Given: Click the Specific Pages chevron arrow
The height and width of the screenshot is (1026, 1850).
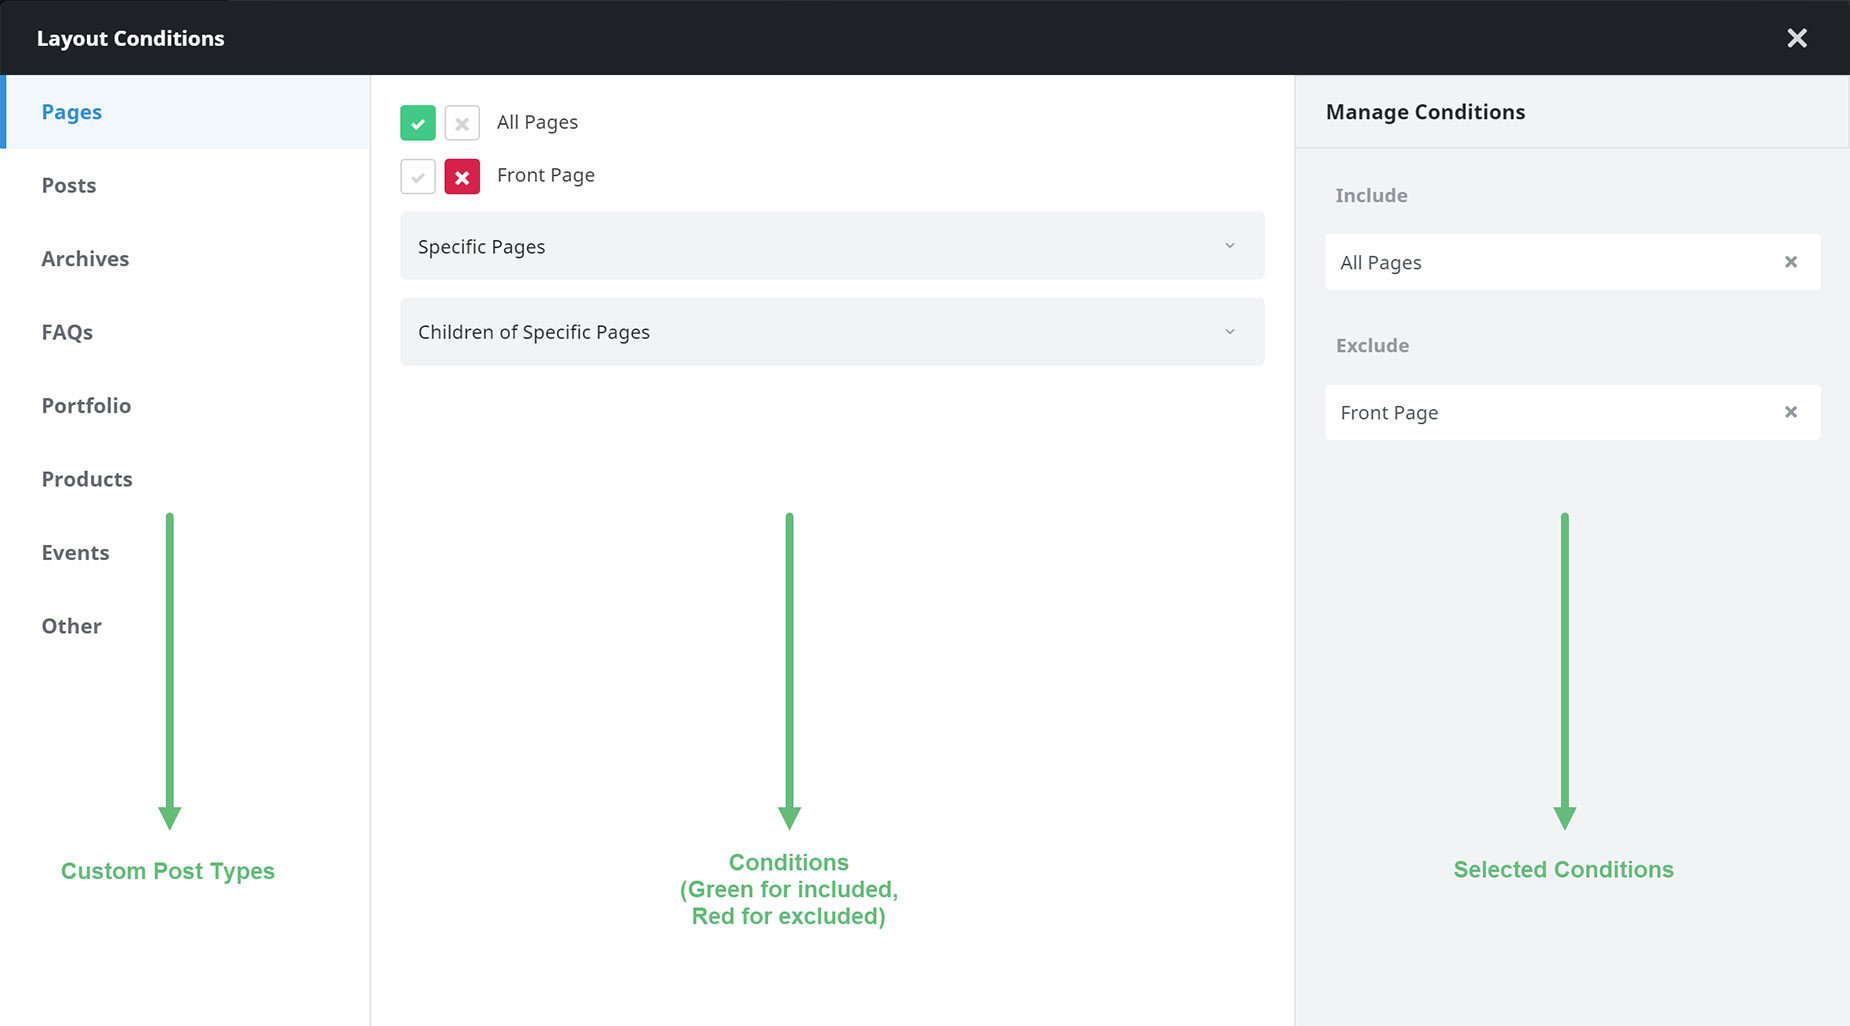Looking at the screenshot, I should (1230, 246).
